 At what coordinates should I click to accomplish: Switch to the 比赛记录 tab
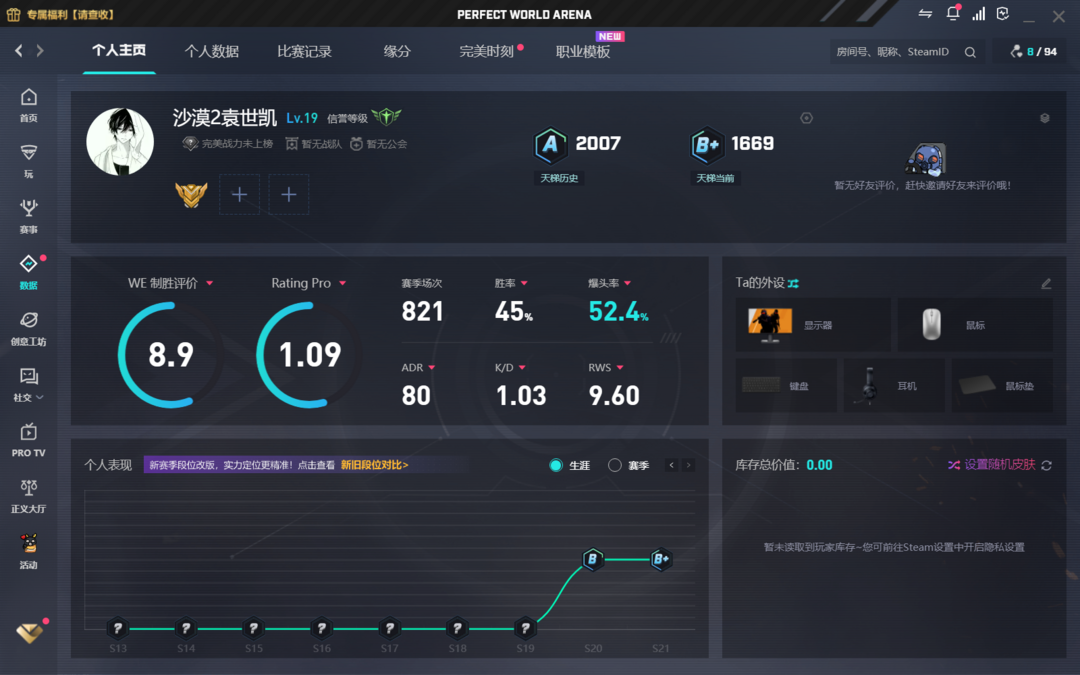304,52
